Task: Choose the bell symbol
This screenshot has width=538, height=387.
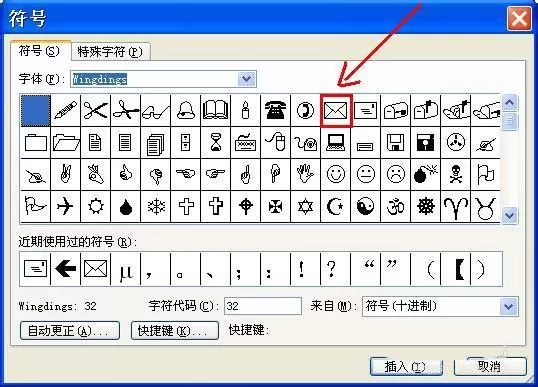Action: (x=186, y=110)
